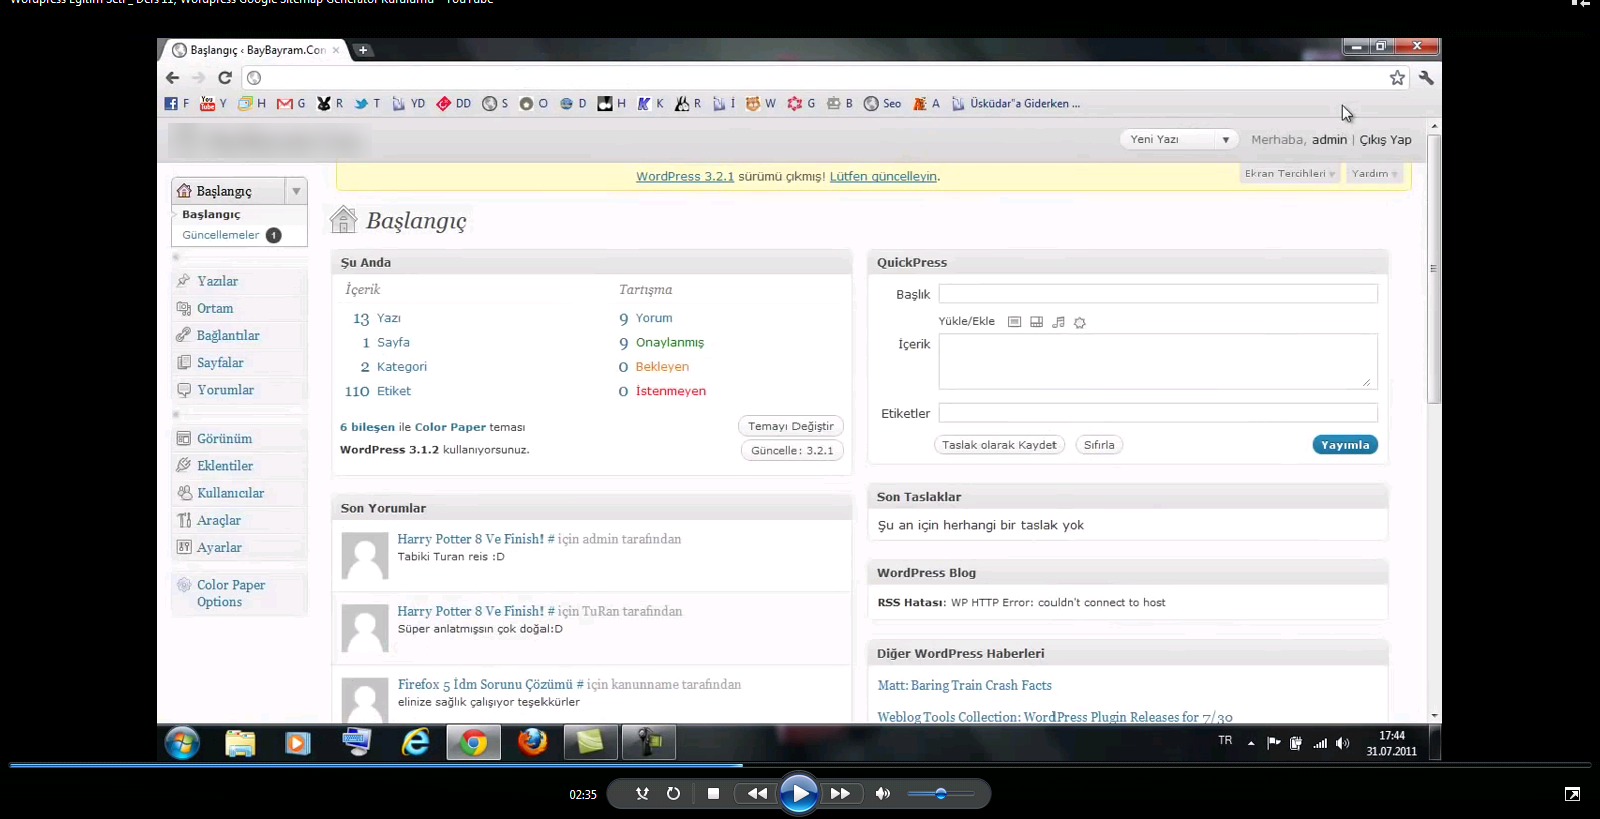Insert an image in QuickPress
This screenshot has width=1600, height=819.
point(1014,322)
